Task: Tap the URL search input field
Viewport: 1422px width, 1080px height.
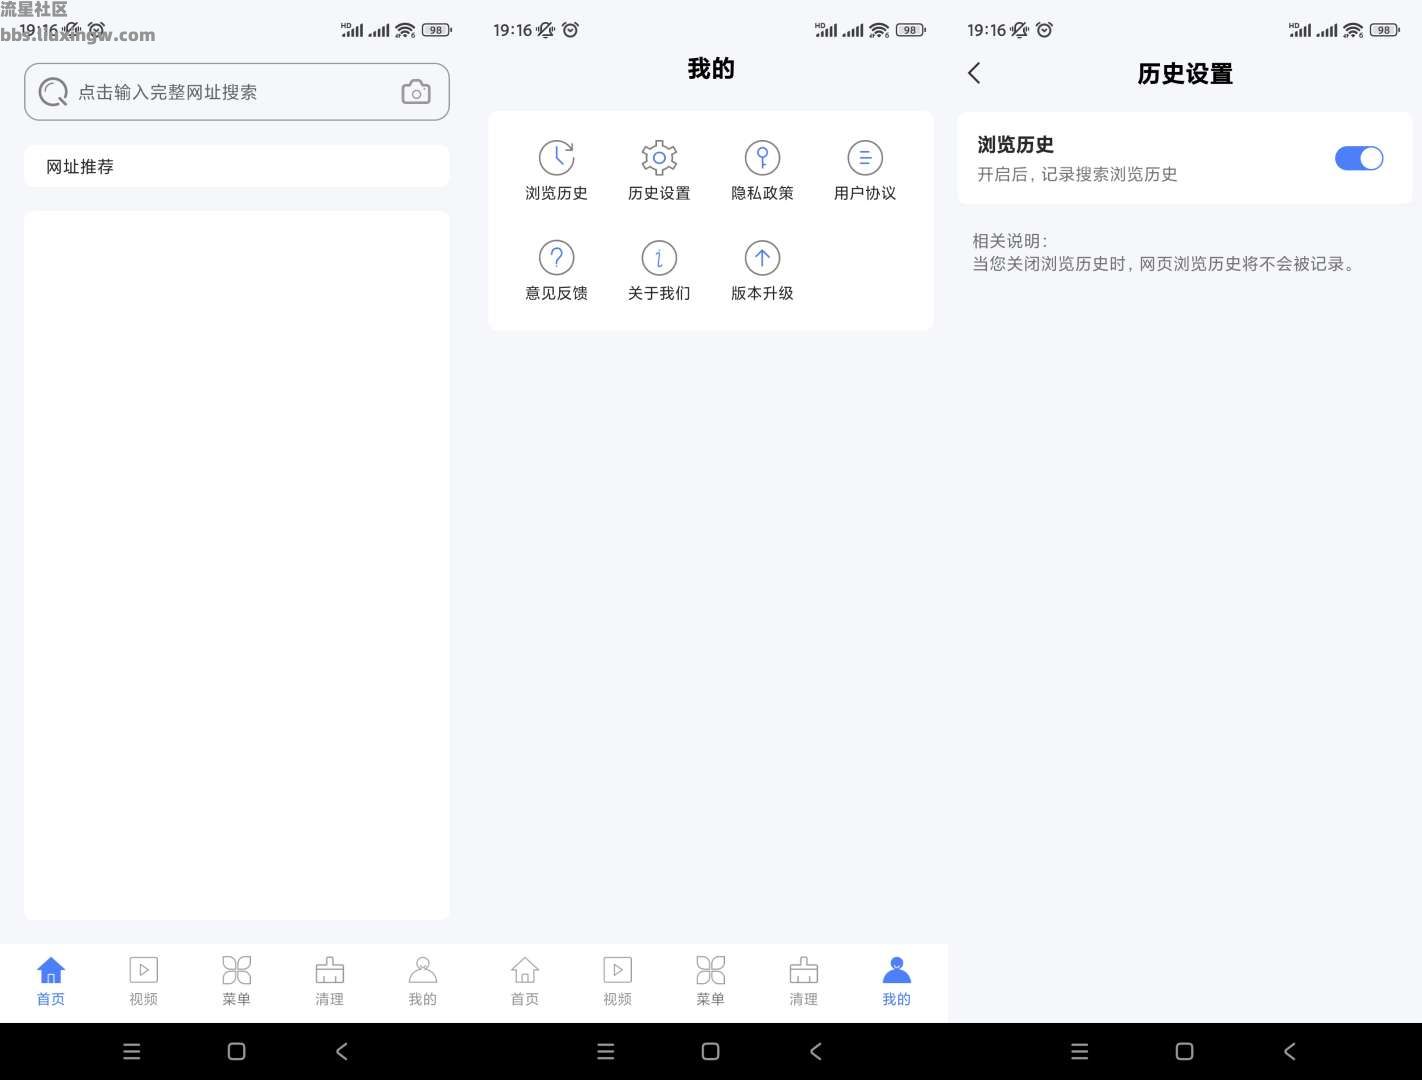Action: [237, 92]
